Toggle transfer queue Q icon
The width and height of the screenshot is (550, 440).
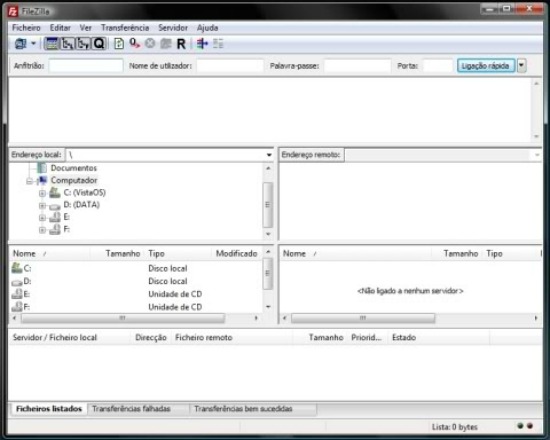(99, 44)
